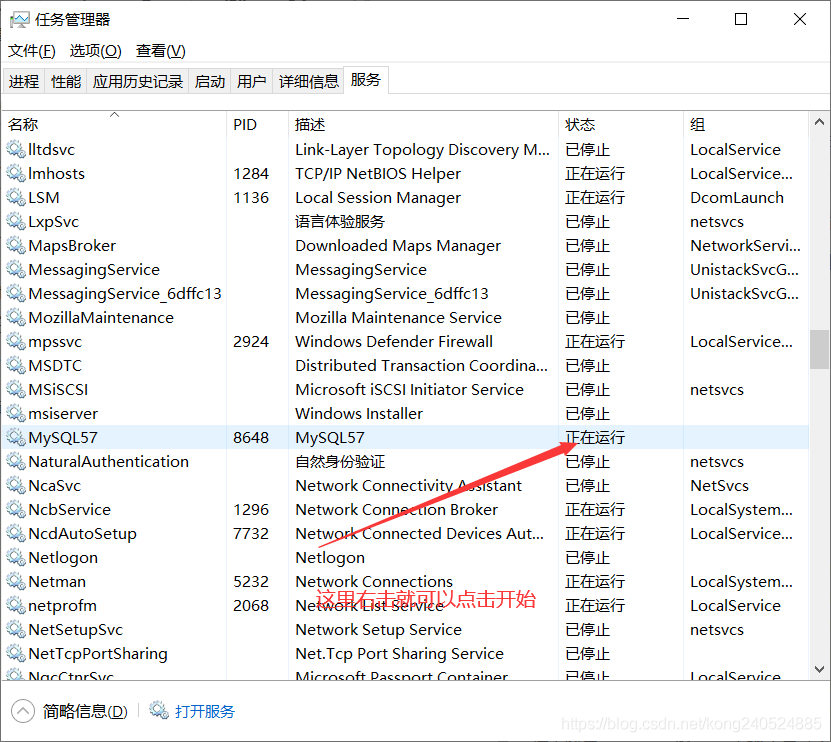This screenshot has width=831, height=742.
Task: Select the MessagingService name cell
Action: pos(94,270)
